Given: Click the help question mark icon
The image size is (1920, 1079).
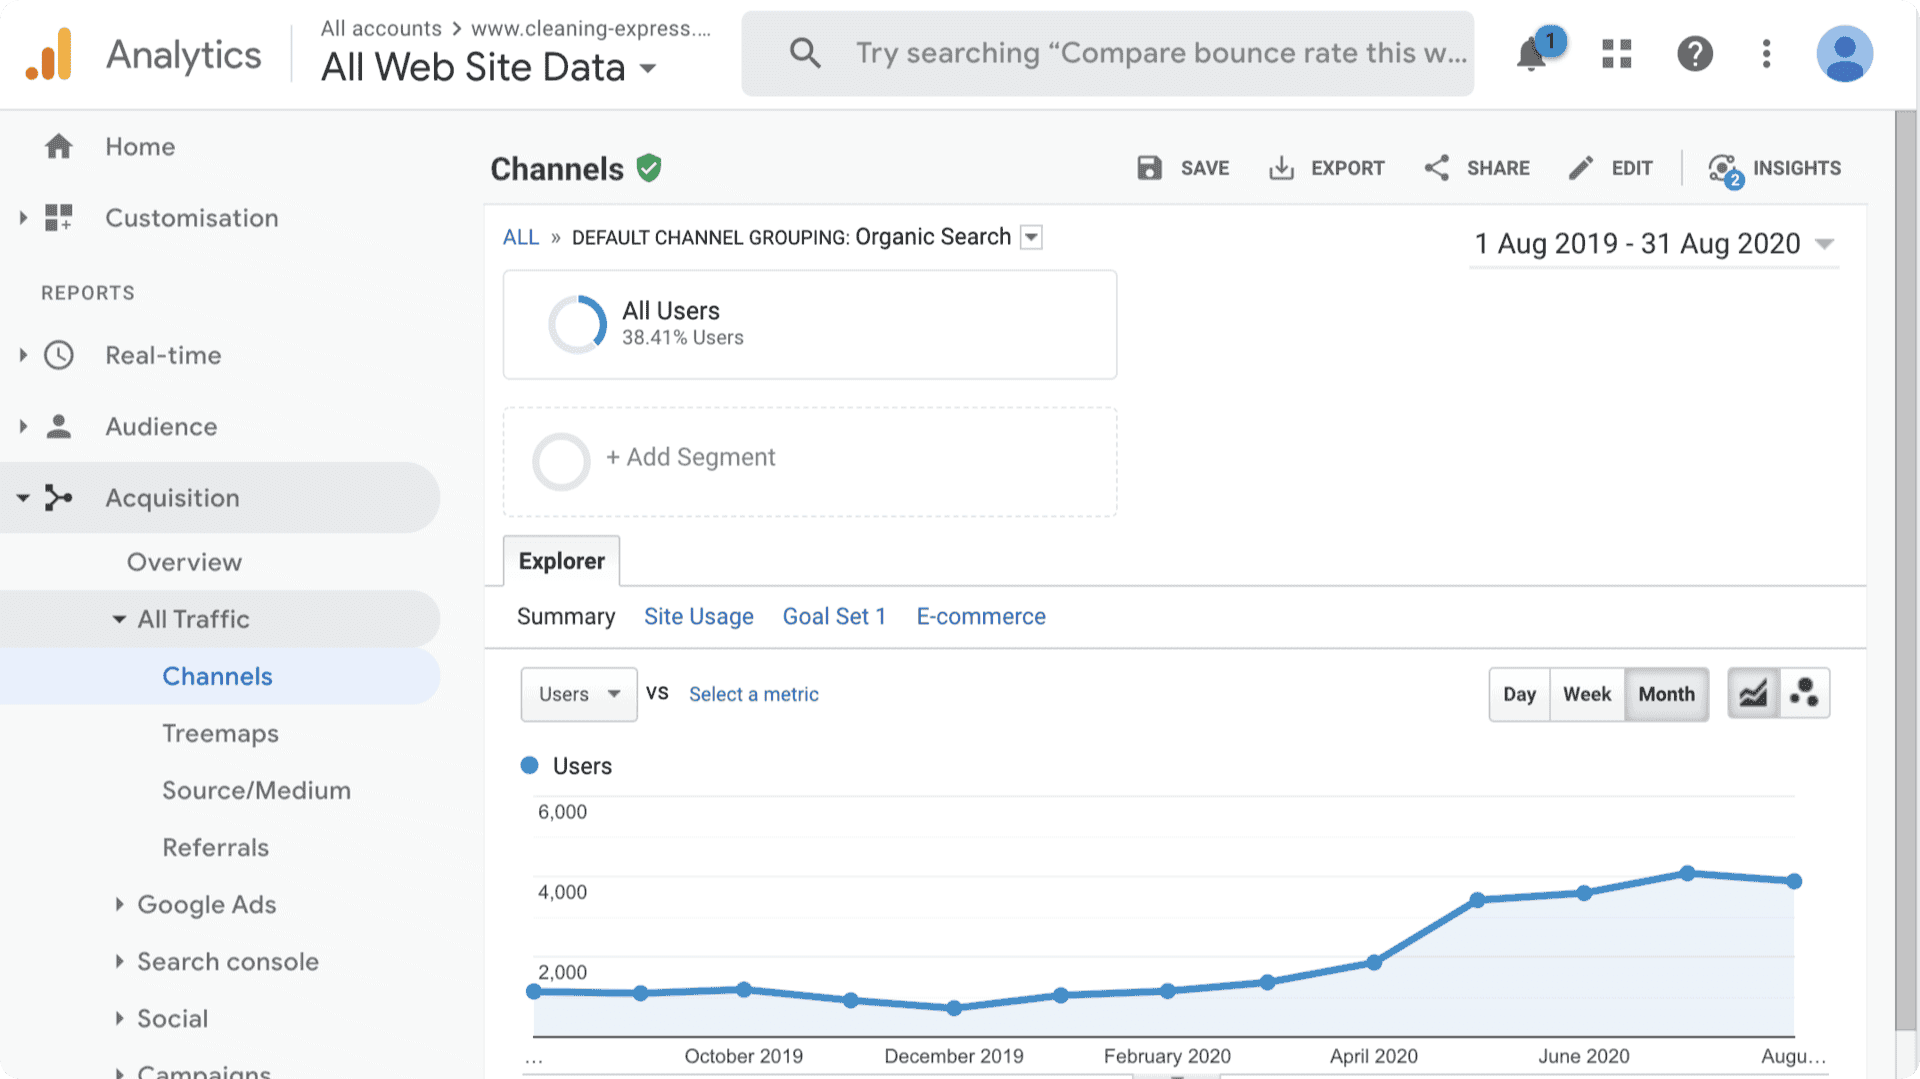Looking at the screenshot, I should pos(1694,54).
